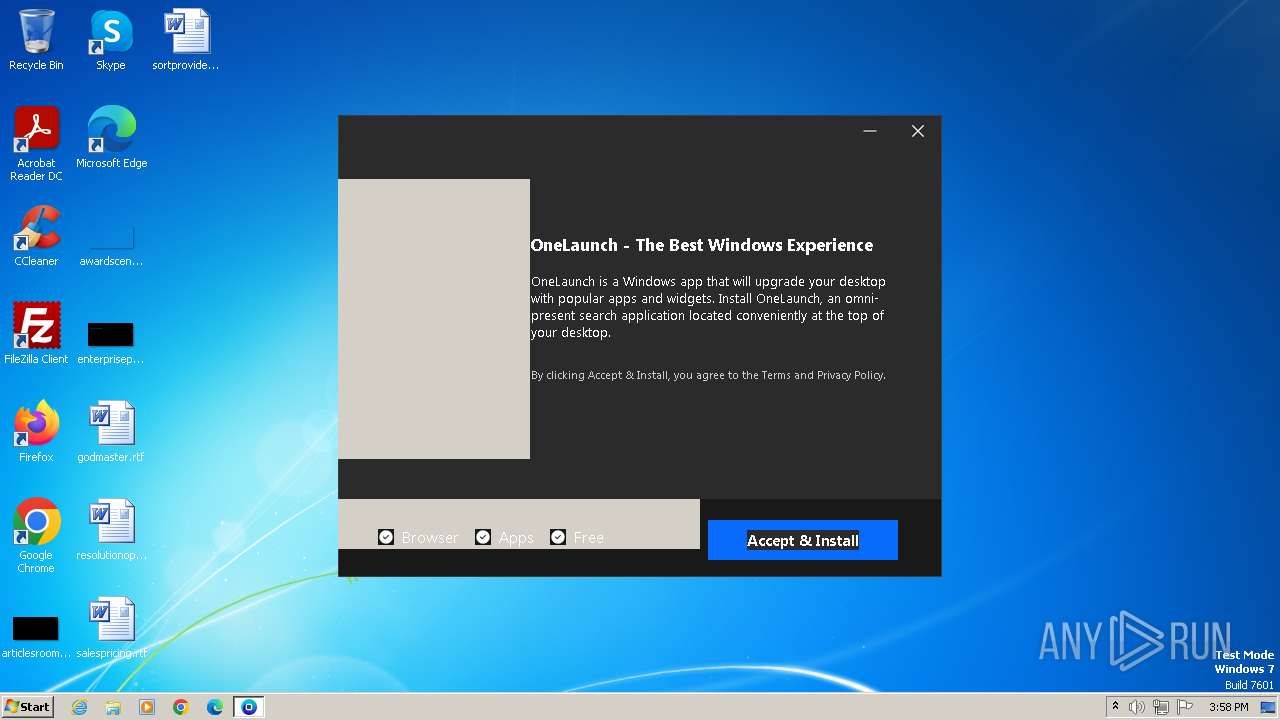Open Internet Explorer from the taskbar
Image resolution: width=1280 pixels, height=720 pixels.
79,707
